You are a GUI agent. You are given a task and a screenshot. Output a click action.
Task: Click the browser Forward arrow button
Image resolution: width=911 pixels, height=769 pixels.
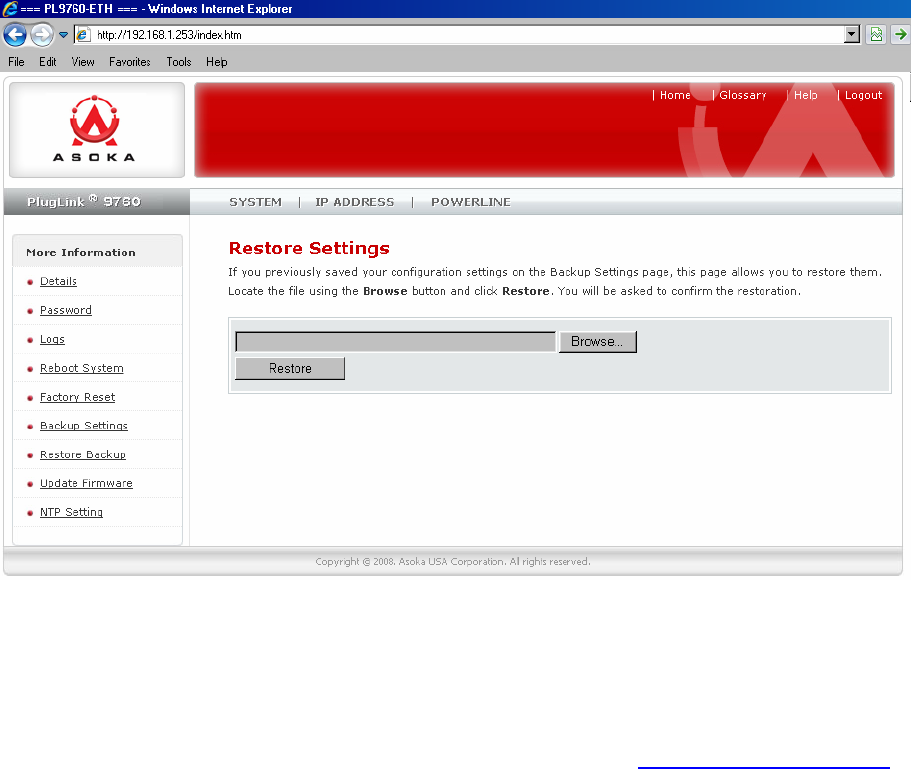pos(42,35)
